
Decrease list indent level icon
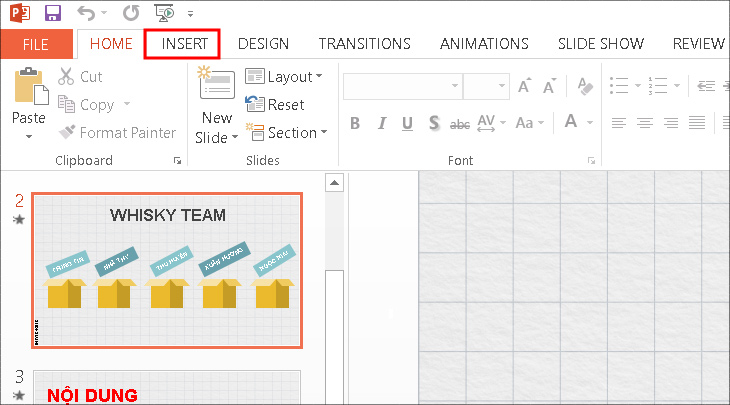point(706,86)
